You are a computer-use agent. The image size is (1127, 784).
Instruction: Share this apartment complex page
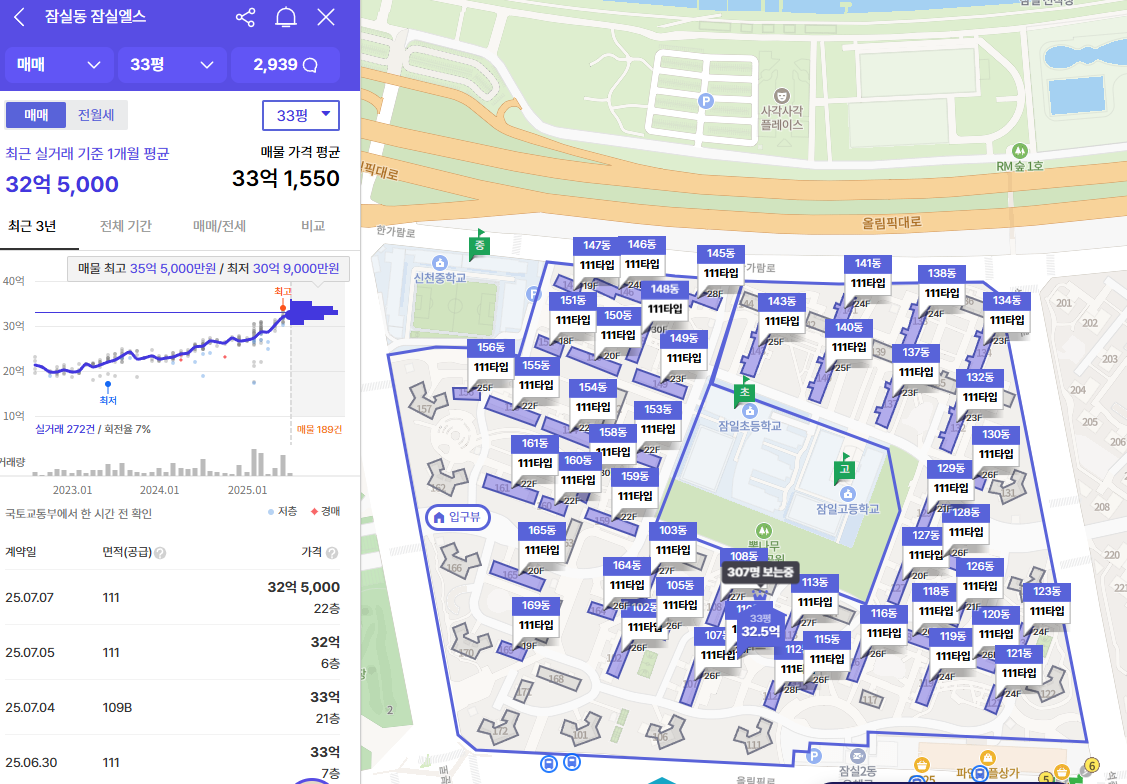(x=245, y=17)
